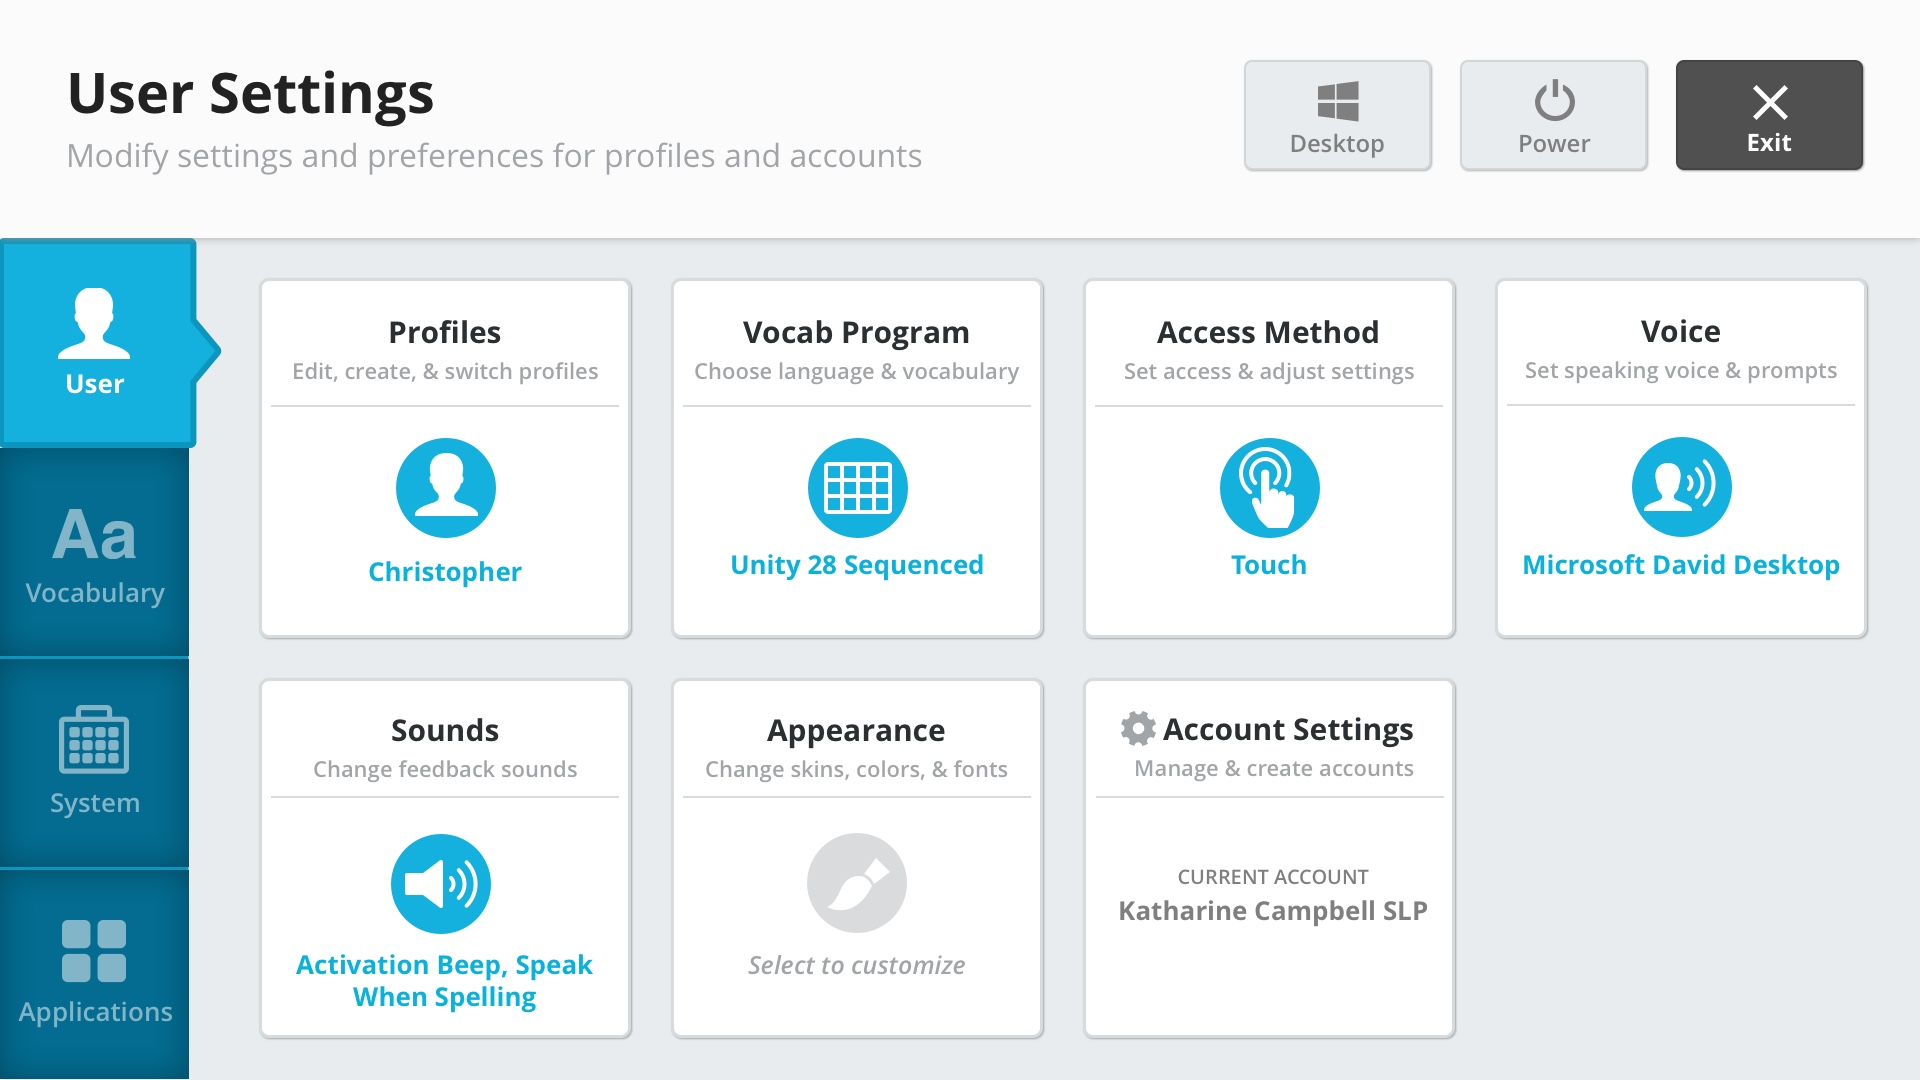Select the User sidebar tab
Viewport: 1920px width, 1080px height.
[x=95, y=343]
